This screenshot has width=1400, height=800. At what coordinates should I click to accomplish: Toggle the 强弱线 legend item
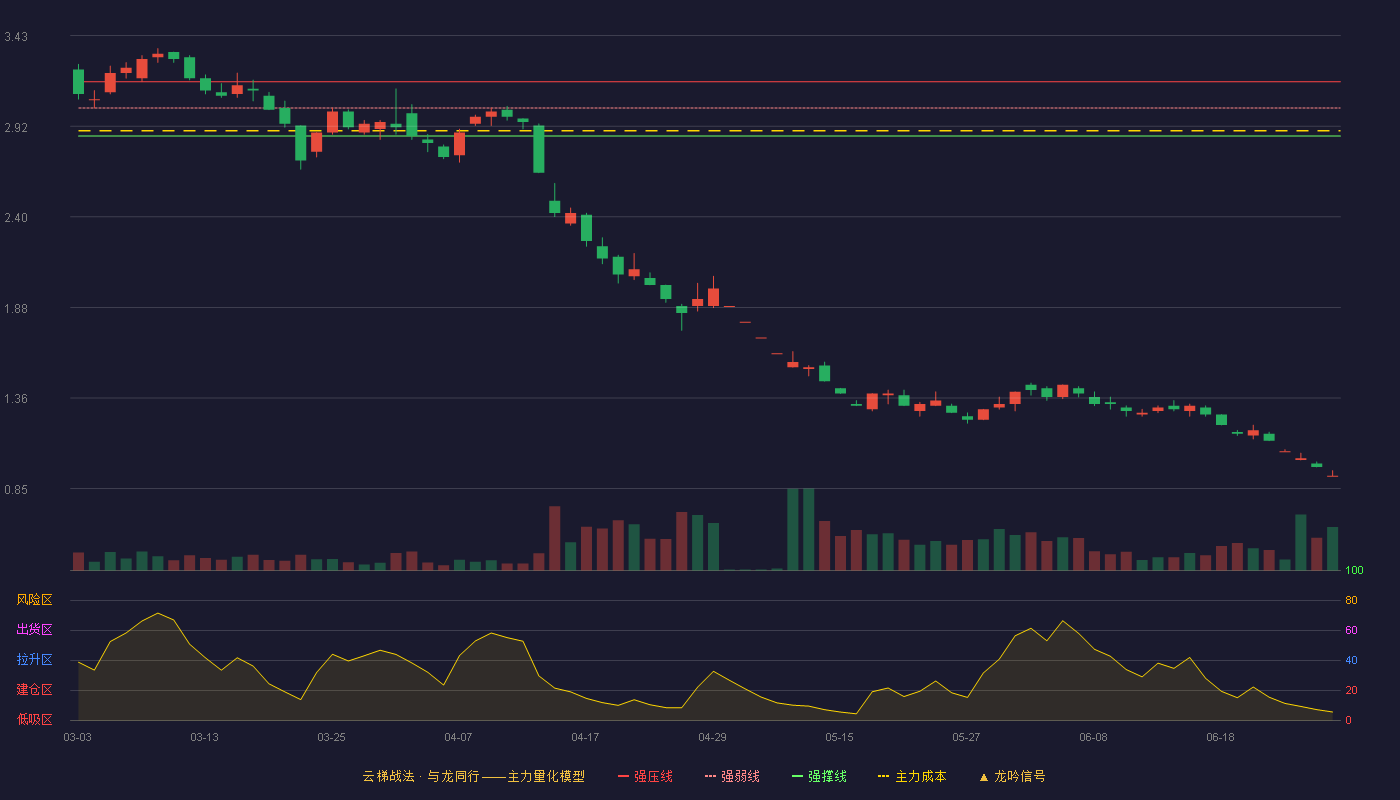732,776
